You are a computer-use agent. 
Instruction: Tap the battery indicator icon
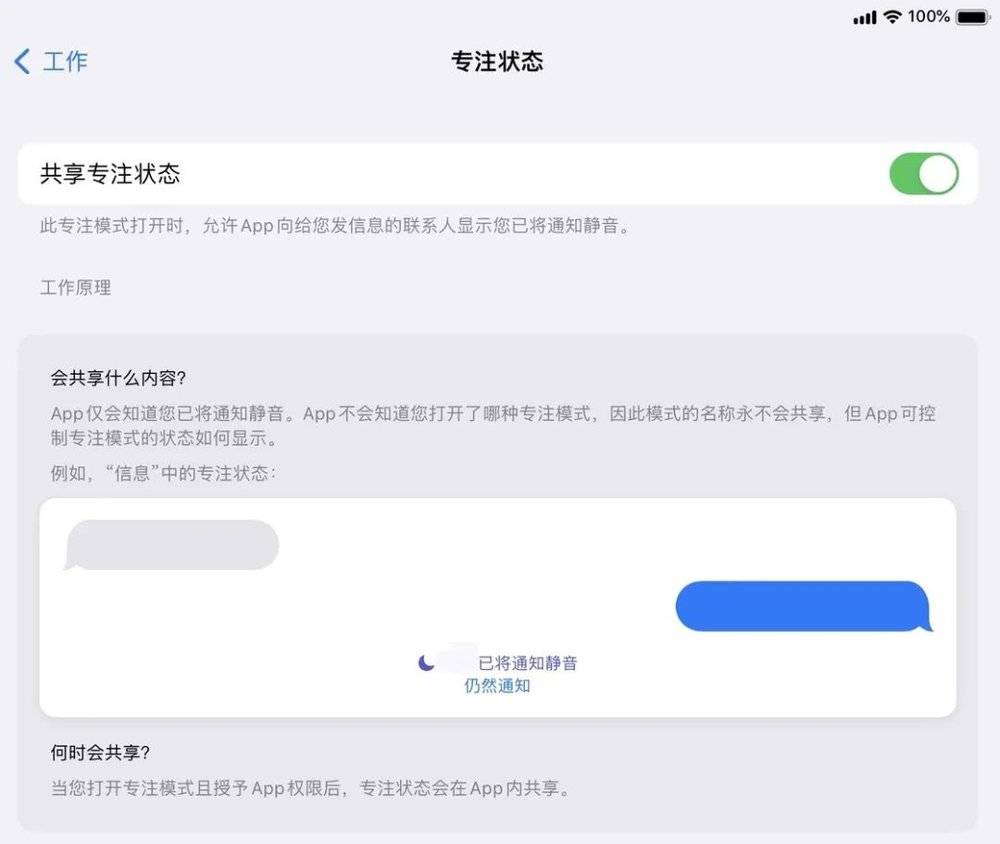pyautogui.click(x=973, y=17)
